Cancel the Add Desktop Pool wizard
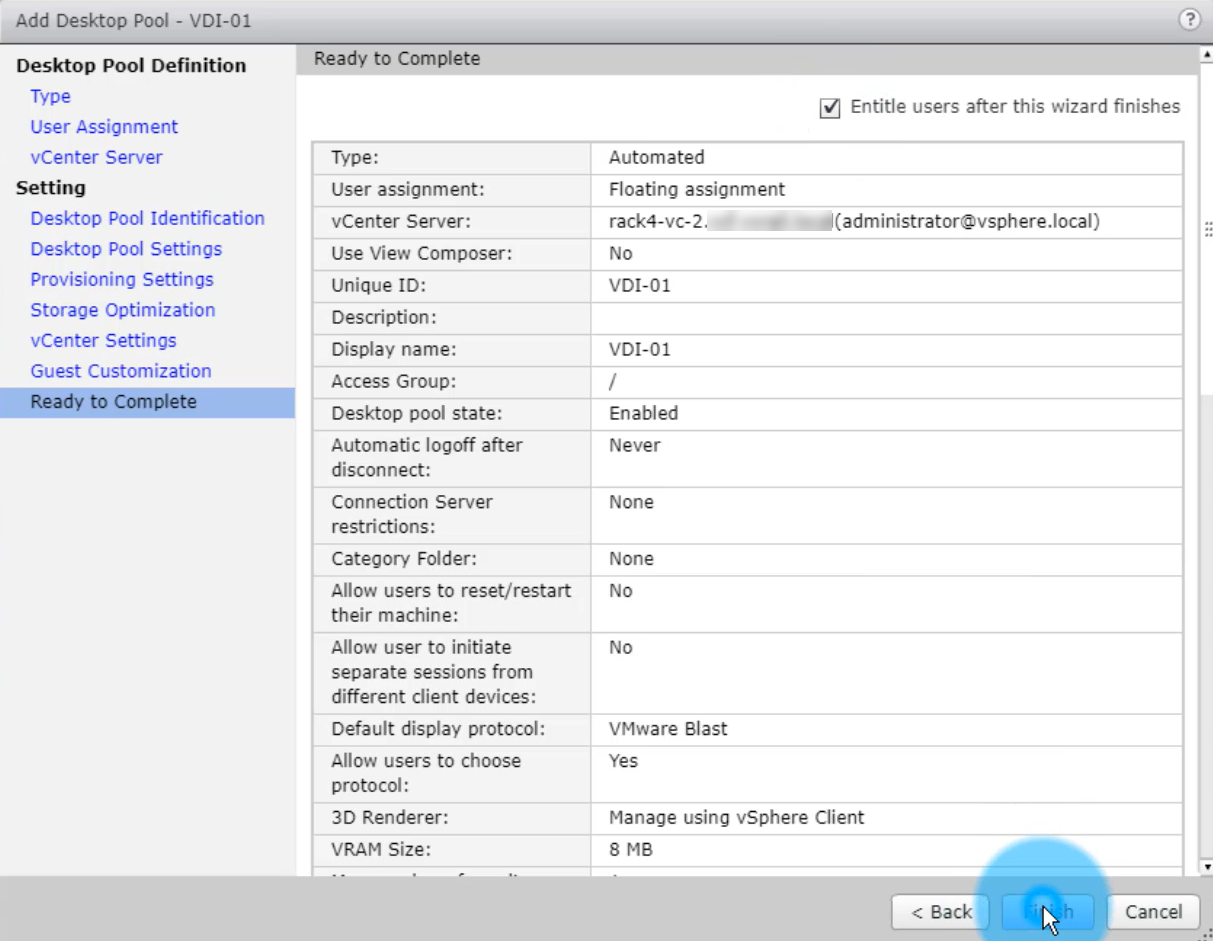The image size is (1213, 941). 1153,912
